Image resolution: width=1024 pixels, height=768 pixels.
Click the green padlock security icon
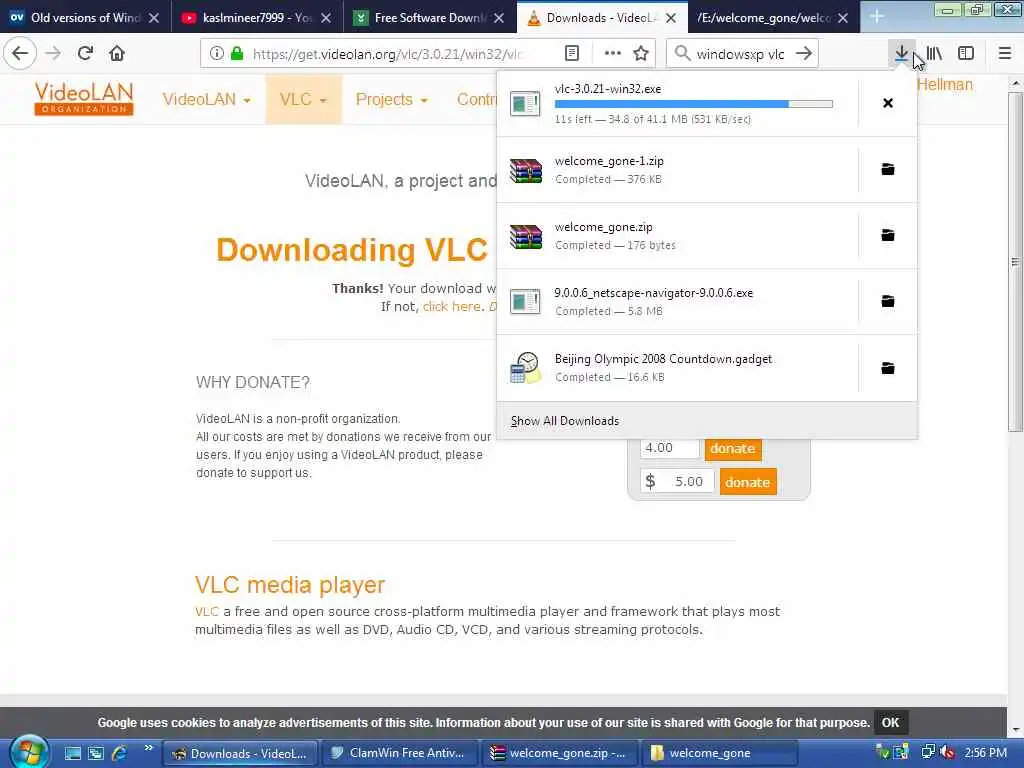point(237,54)
